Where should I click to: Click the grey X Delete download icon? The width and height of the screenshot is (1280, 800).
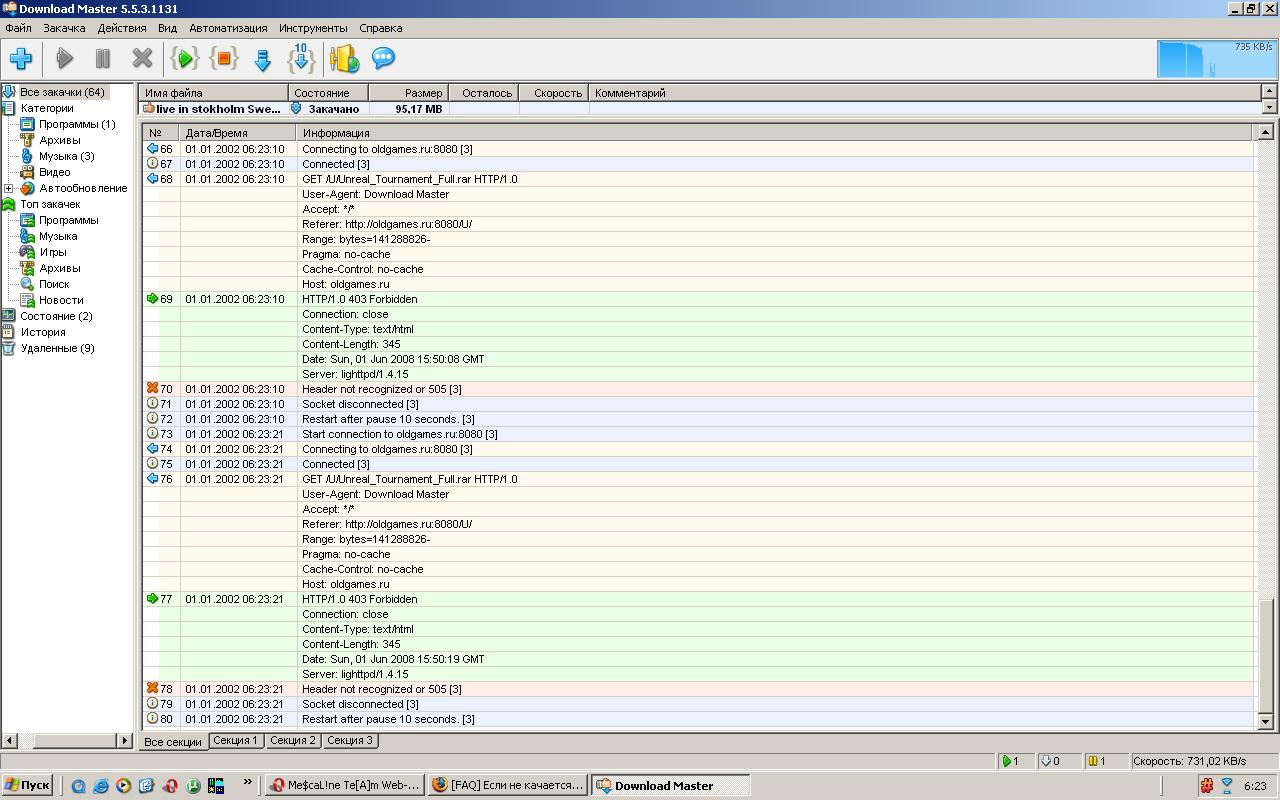click(142, 59)
